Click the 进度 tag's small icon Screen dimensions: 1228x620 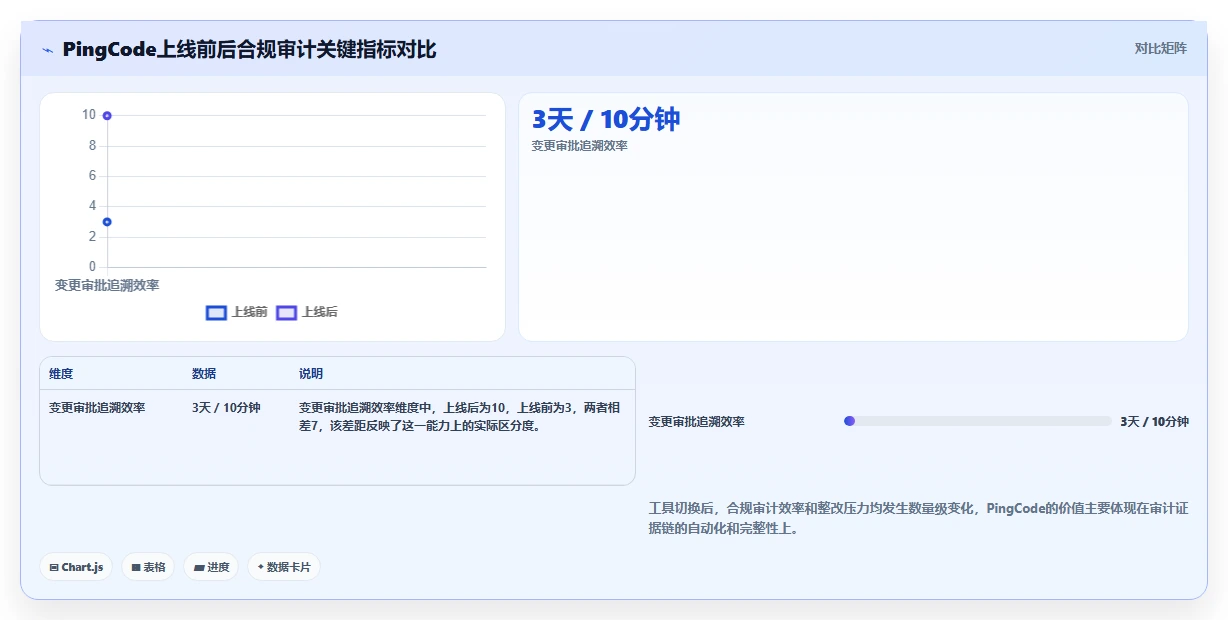(199, 568)
